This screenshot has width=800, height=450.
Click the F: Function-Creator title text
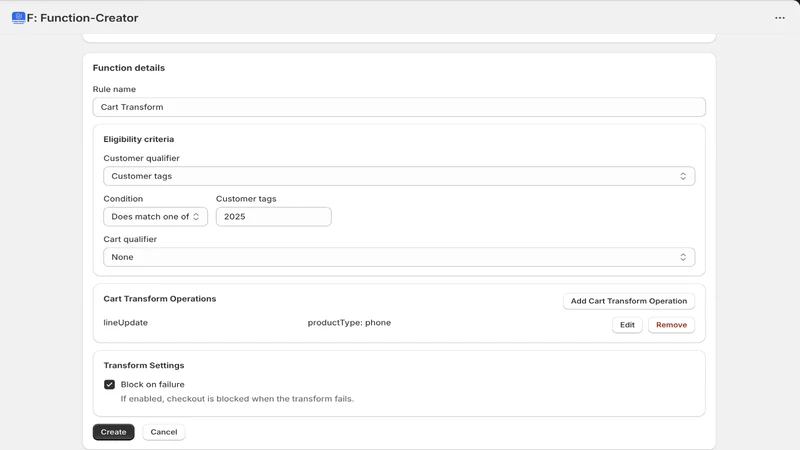coord(82,18)
